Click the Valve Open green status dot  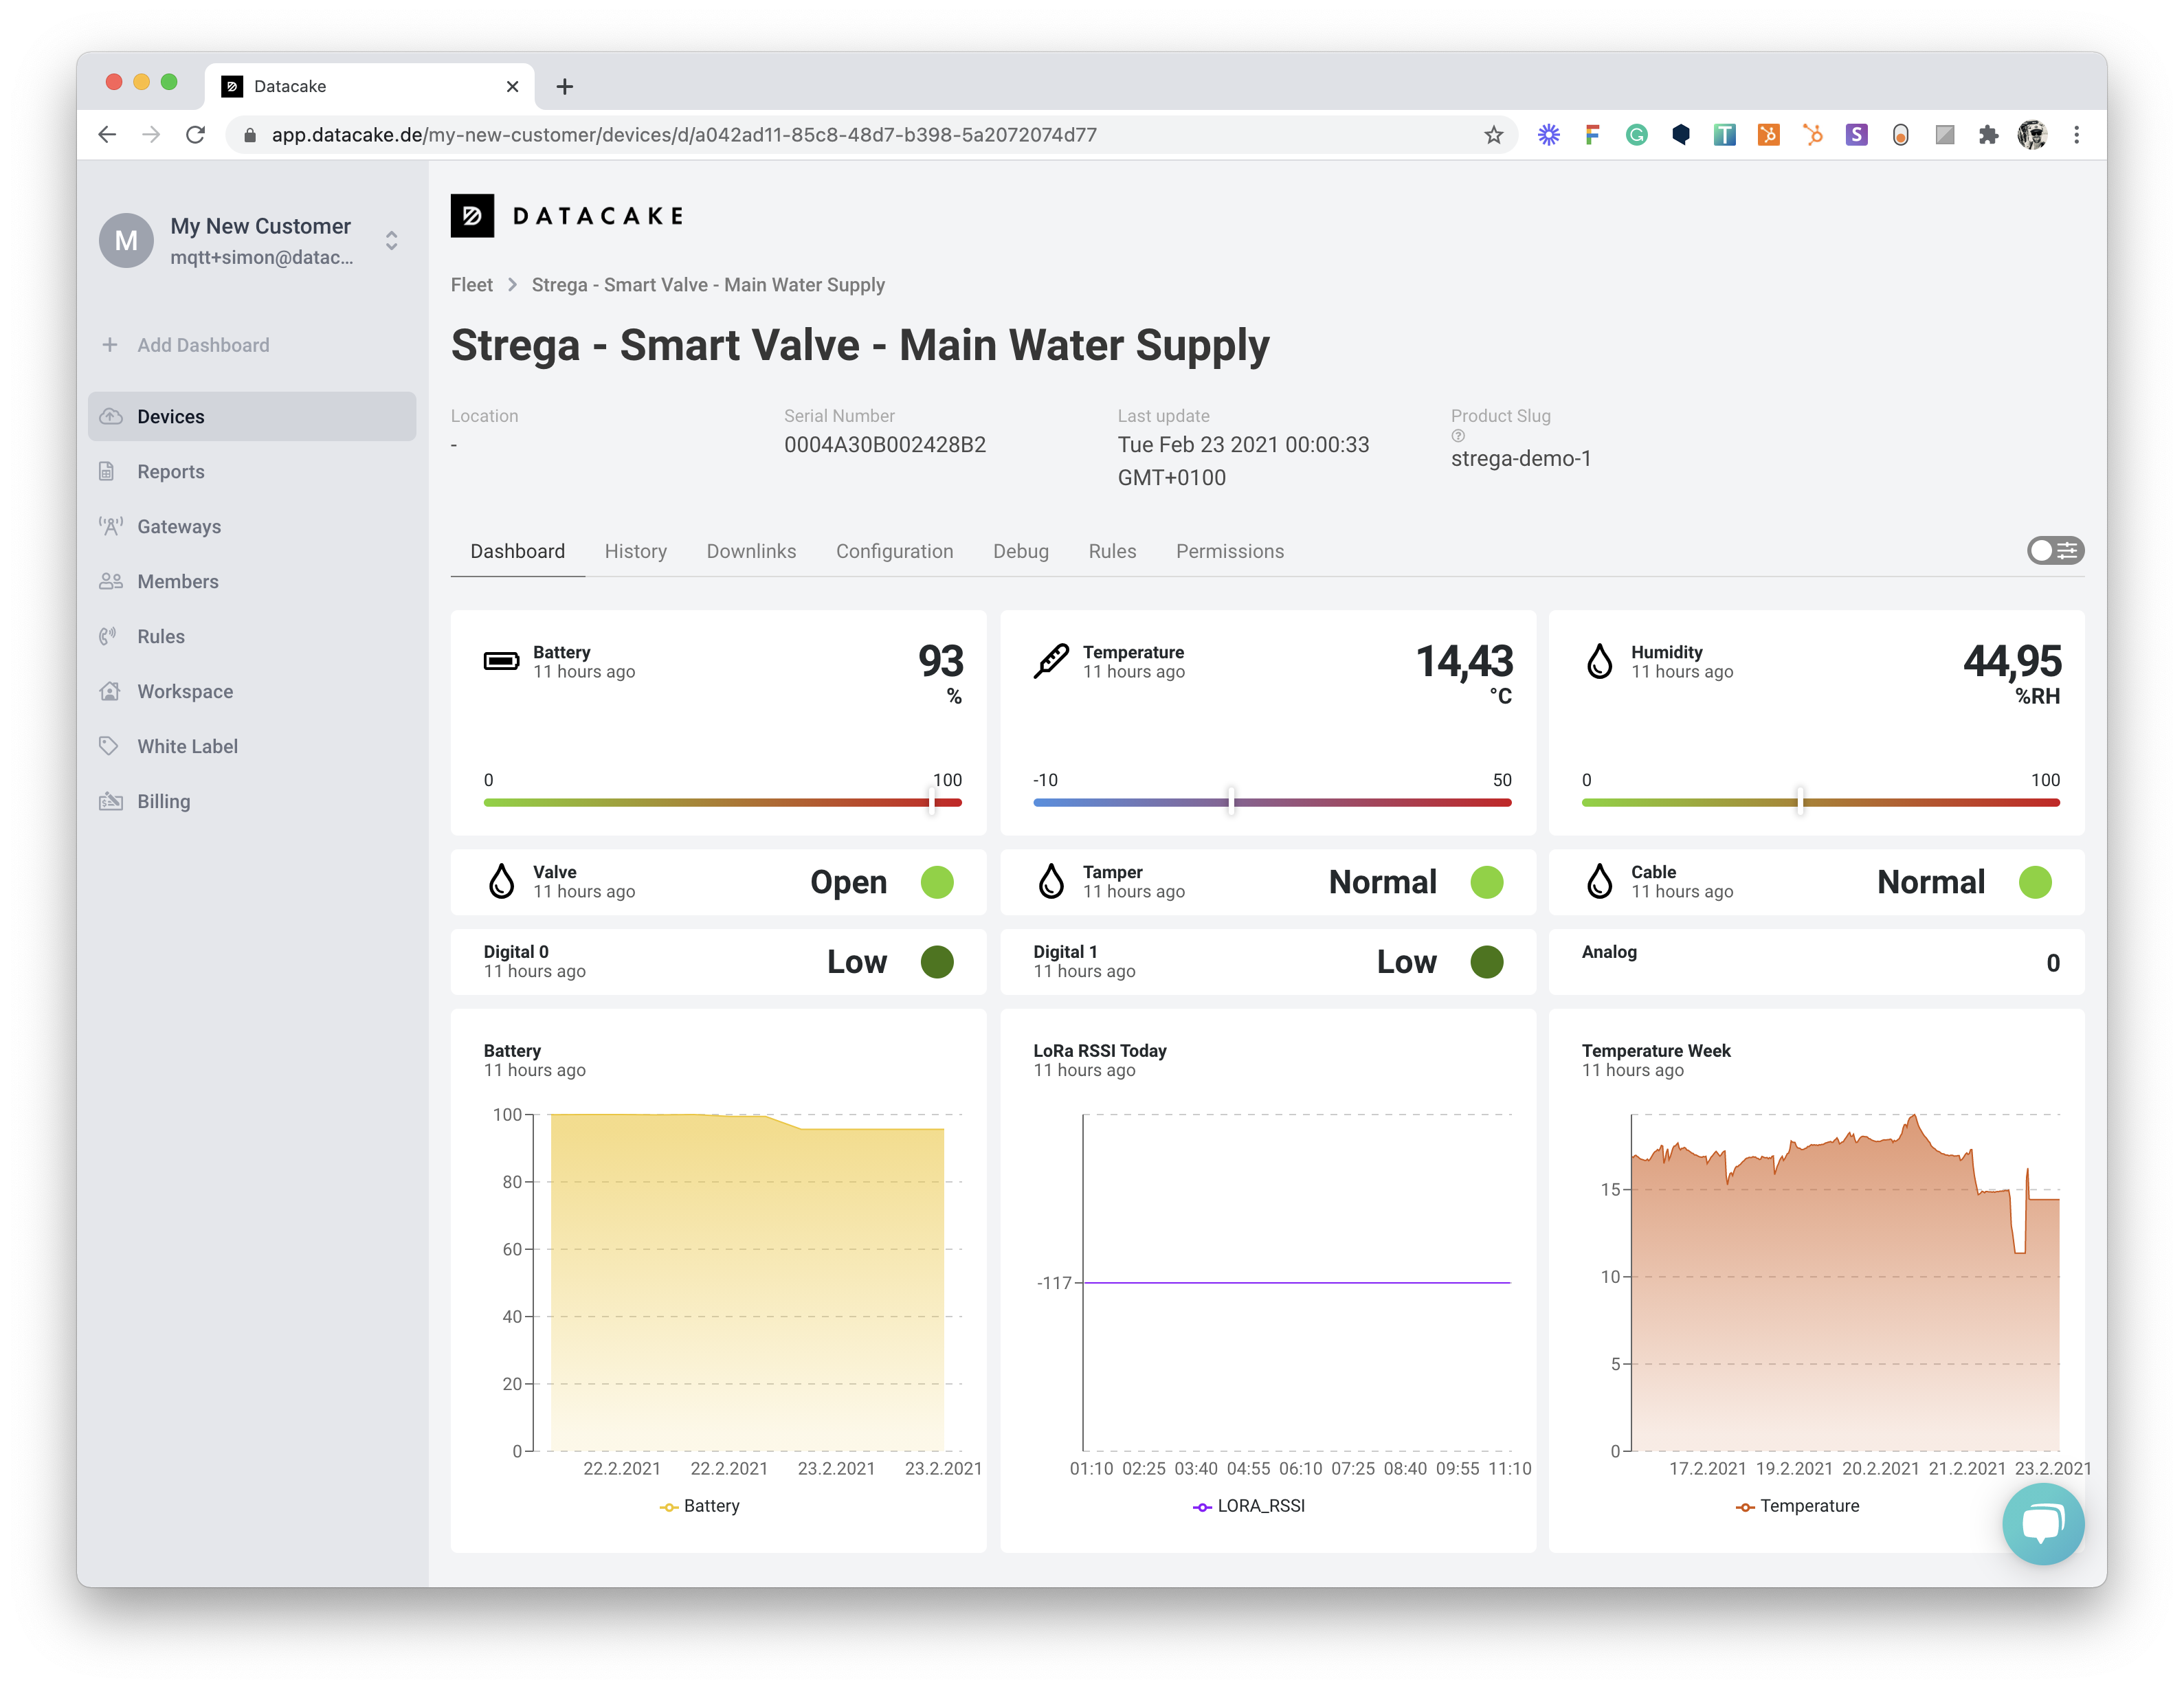click(937, 881)
